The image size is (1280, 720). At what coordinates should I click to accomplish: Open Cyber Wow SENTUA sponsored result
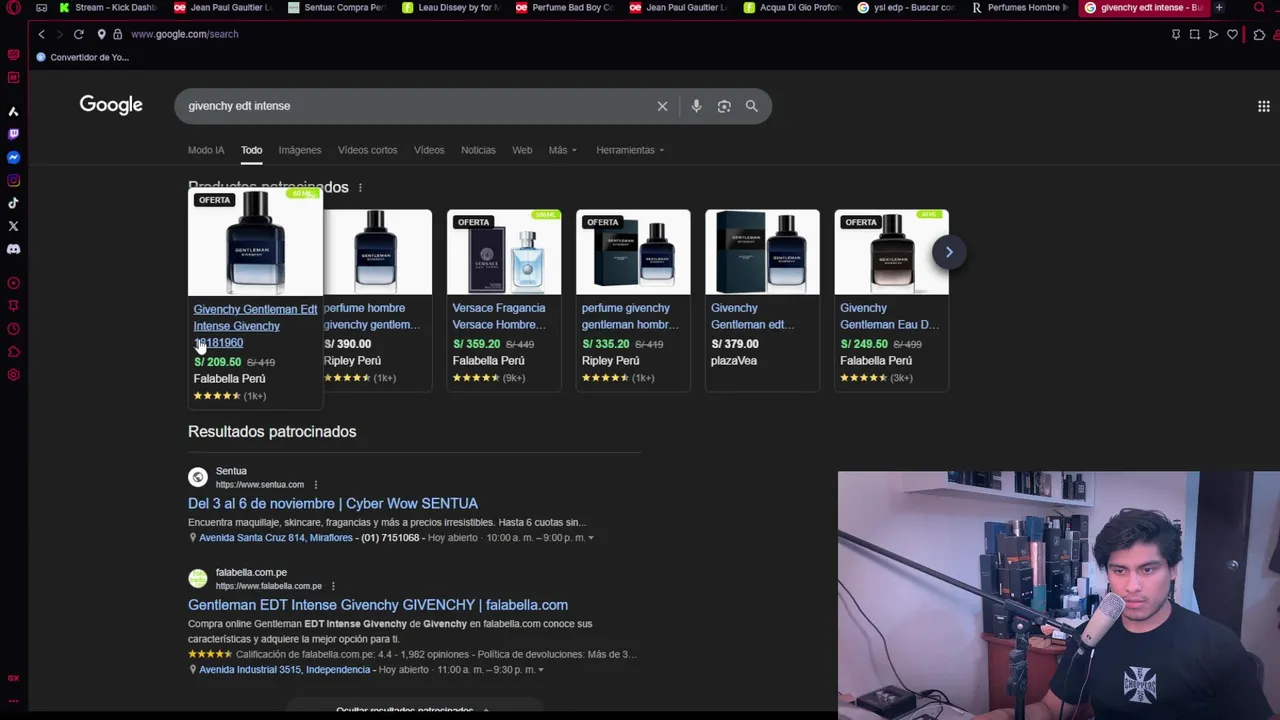(x=333, y=504)
